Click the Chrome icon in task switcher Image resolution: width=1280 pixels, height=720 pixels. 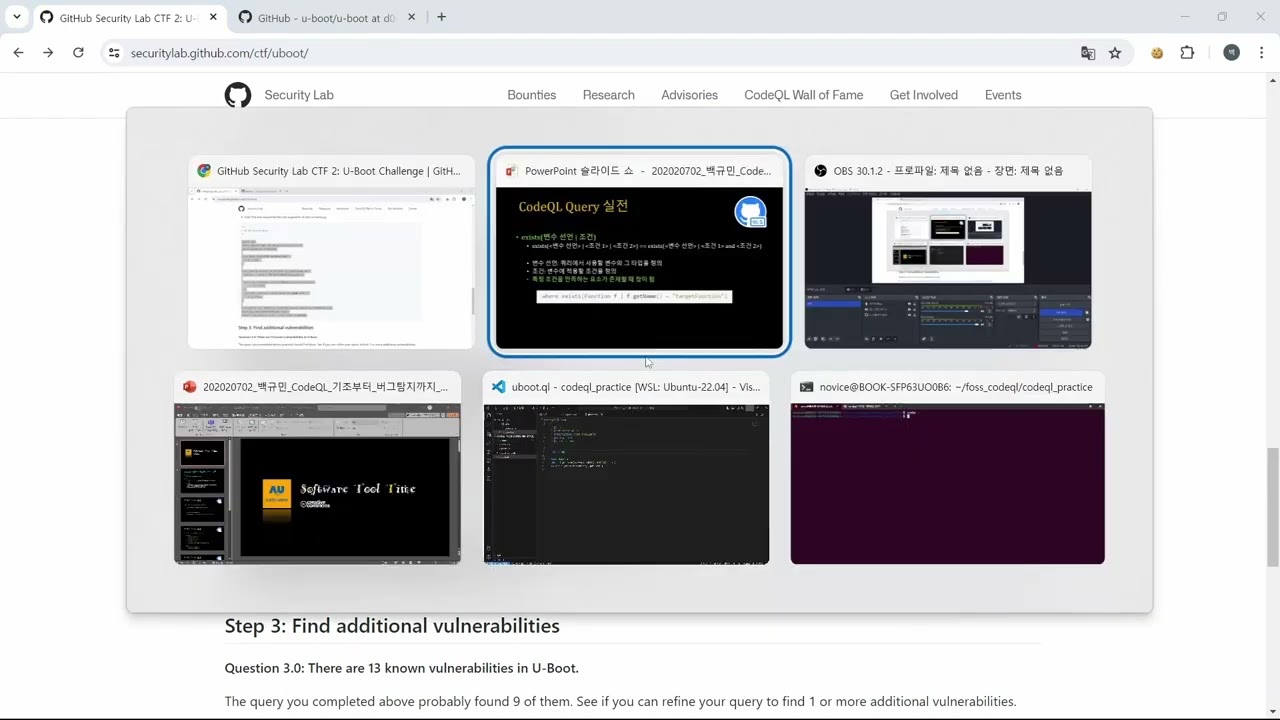[x=204, y=171]
